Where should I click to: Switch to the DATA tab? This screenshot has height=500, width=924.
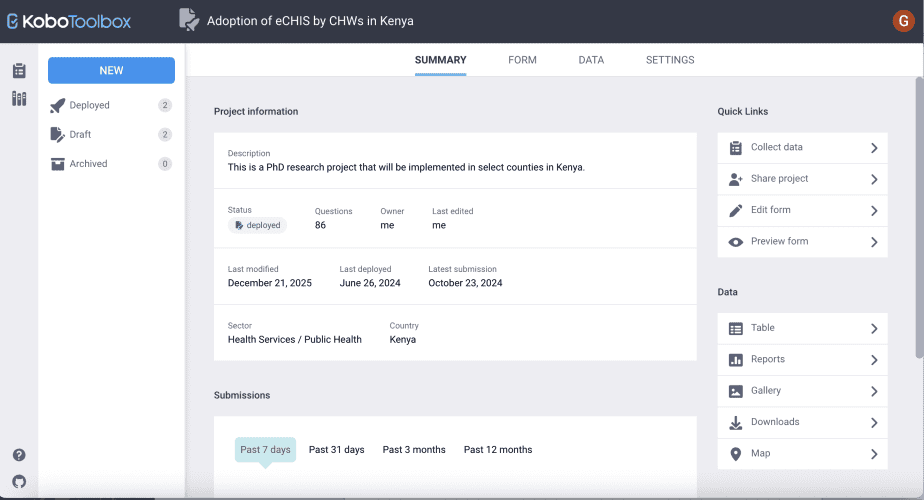(x=591, y=60)
